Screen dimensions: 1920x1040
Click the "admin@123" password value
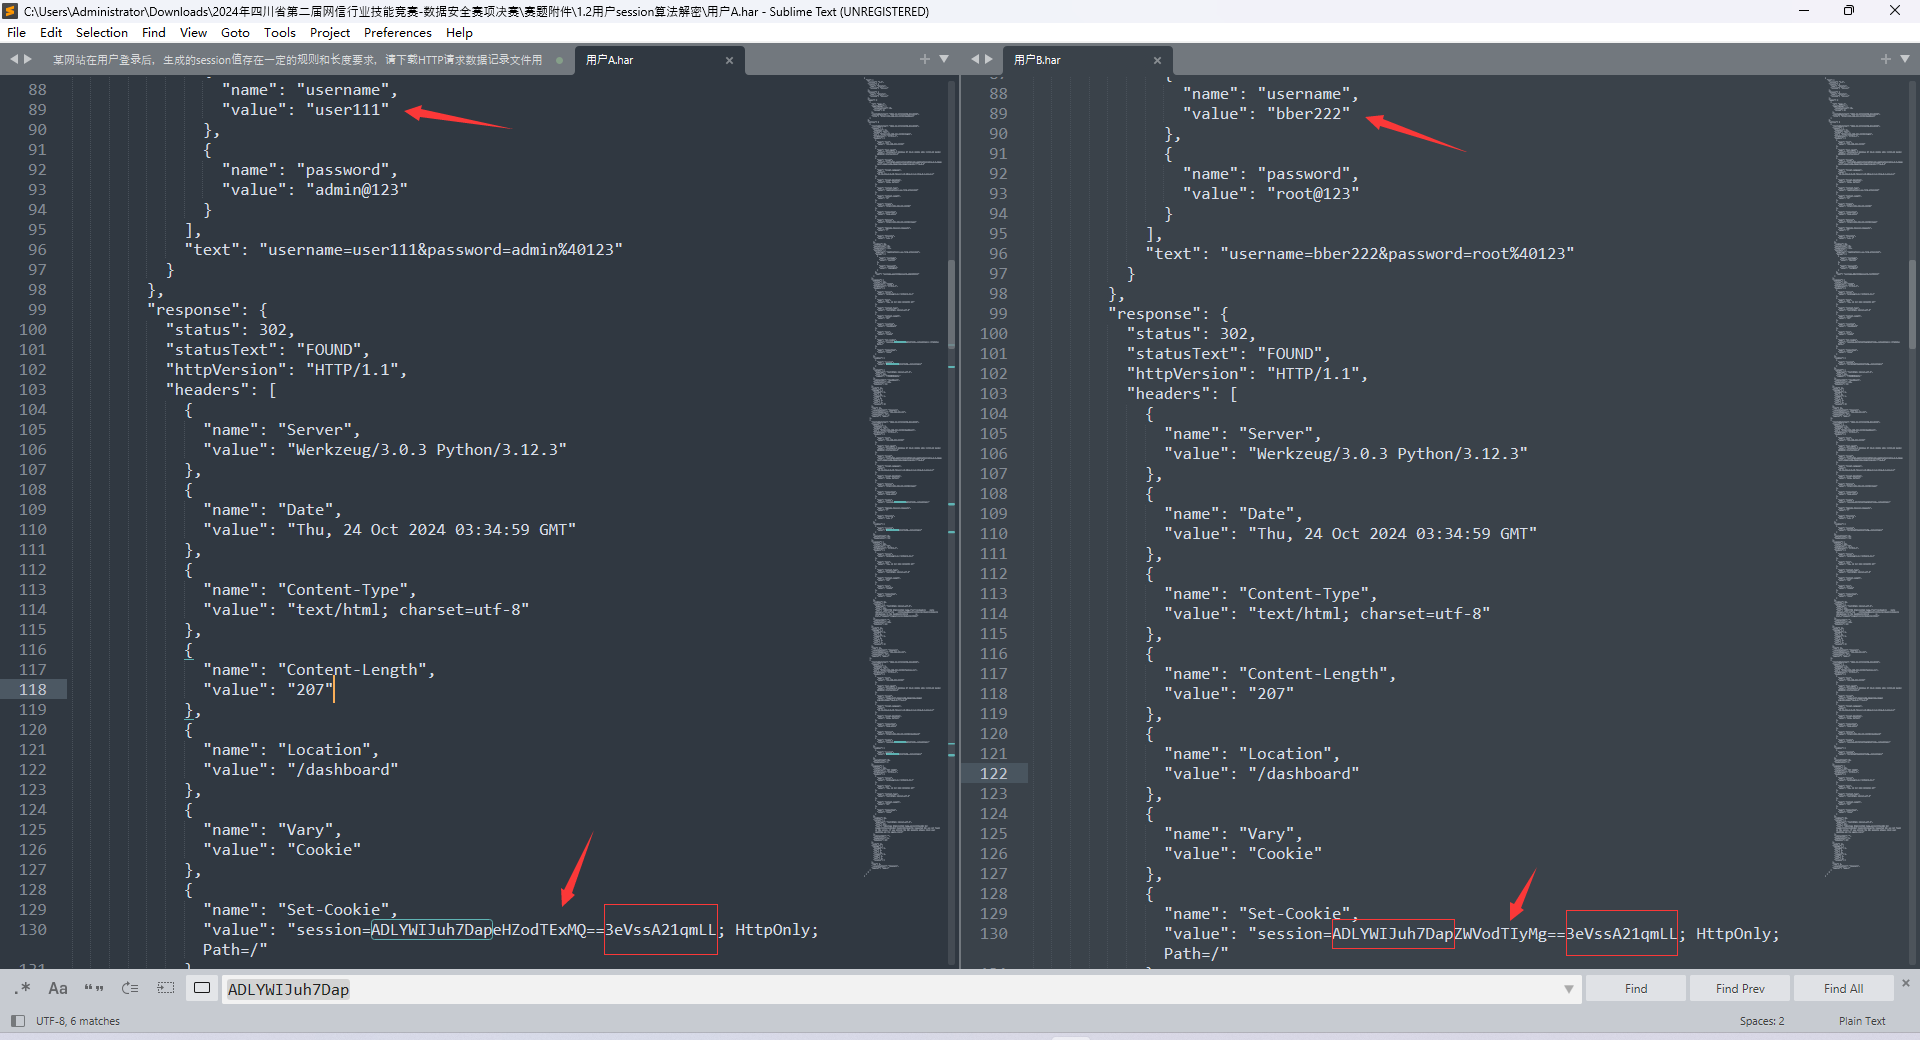(x=357, y=190)
